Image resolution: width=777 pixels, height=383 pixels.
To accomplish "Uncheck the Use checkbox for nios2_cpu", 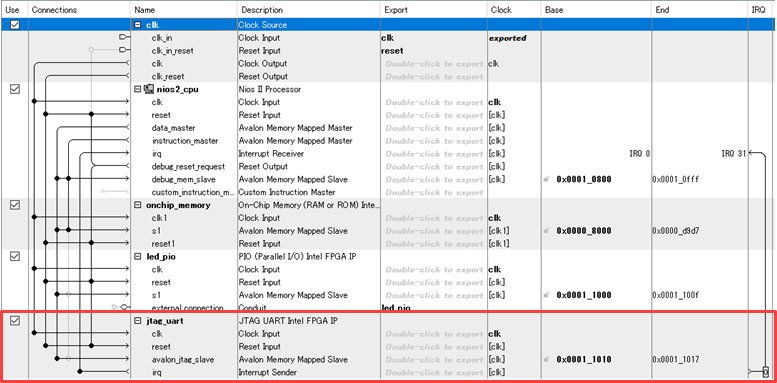I will point(15,89).
